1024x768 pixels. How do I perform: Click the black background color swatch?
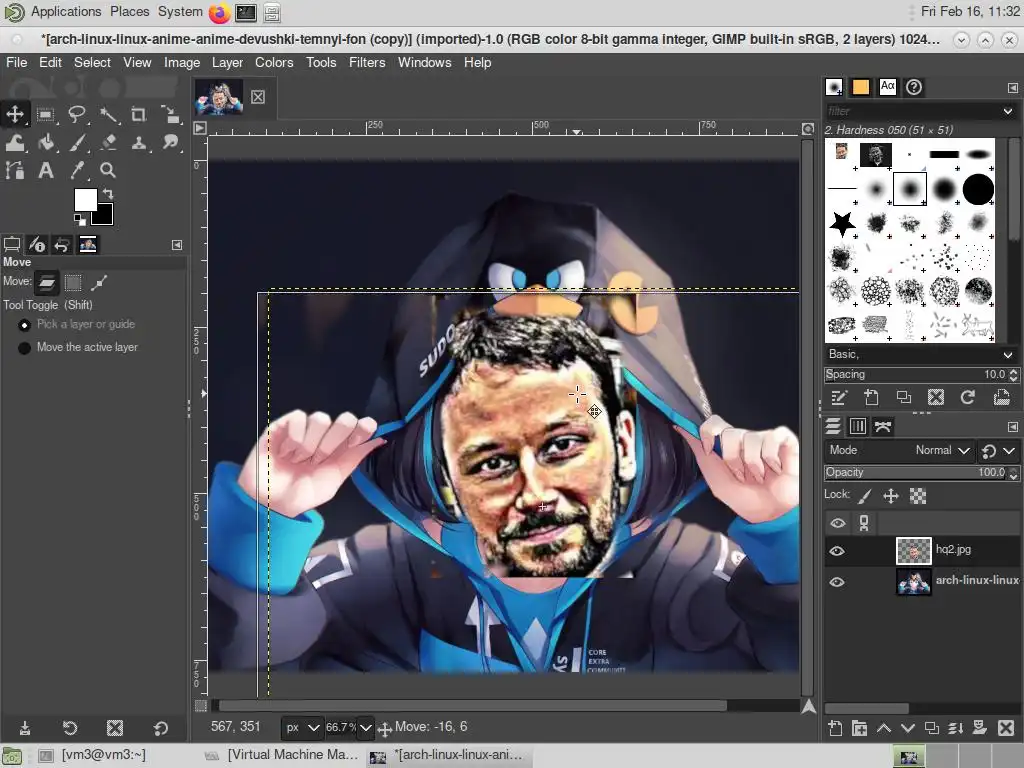tap(104, 216)
